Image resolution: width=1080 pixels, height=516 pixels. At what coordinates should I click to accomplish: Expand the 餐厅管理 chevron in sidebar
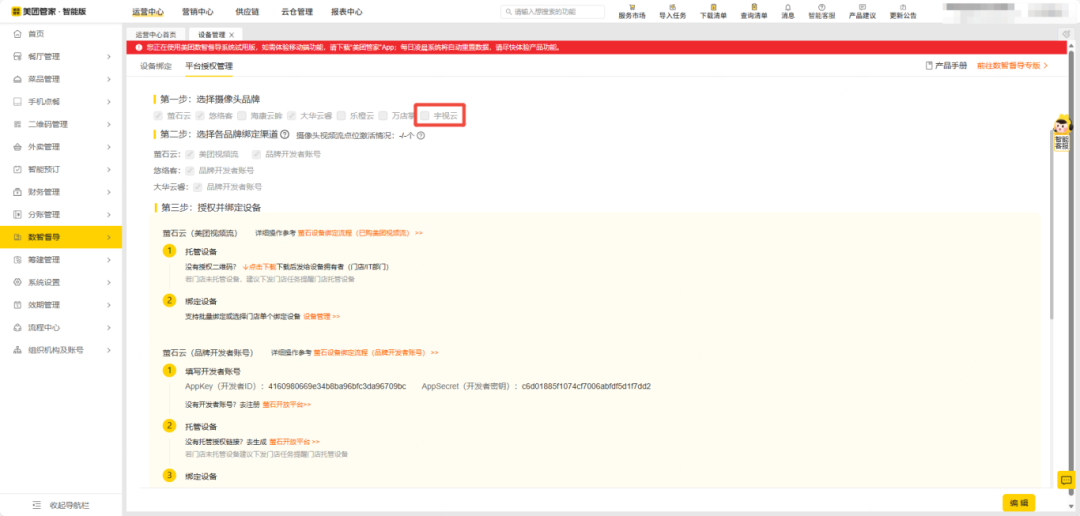109,56
